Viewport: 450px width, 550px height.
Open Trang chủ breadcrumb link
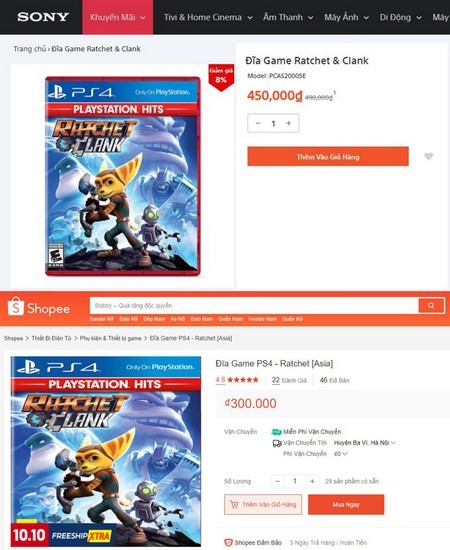(x=29, y=49)
